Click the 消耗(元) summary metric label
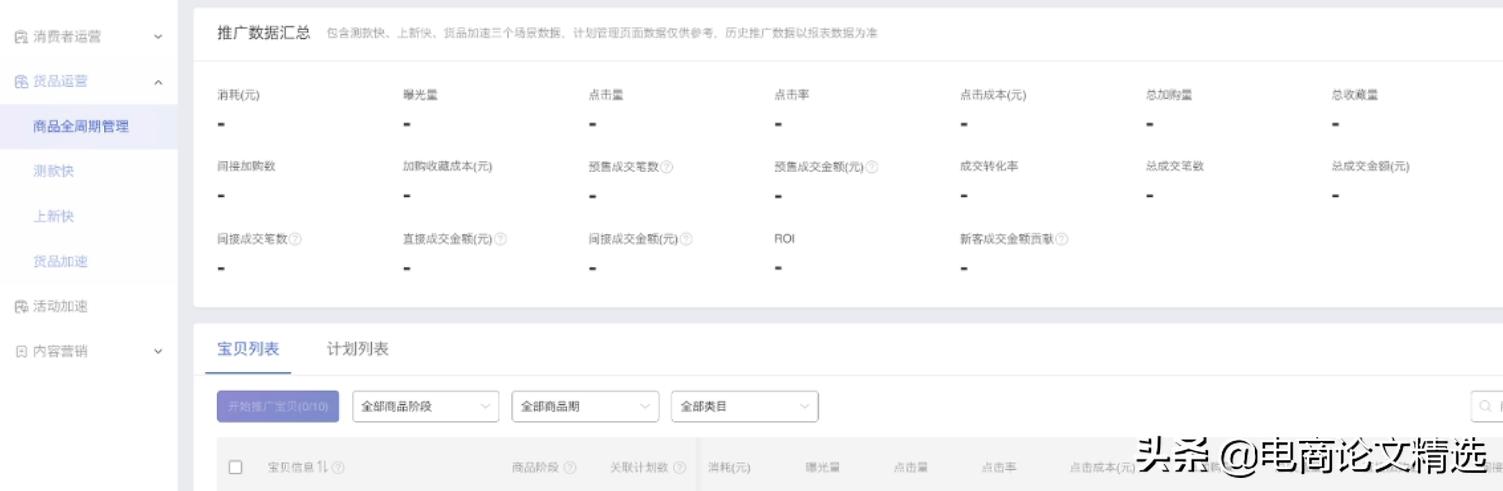This screenshot has height=491, width=1503. pos(238,95)
